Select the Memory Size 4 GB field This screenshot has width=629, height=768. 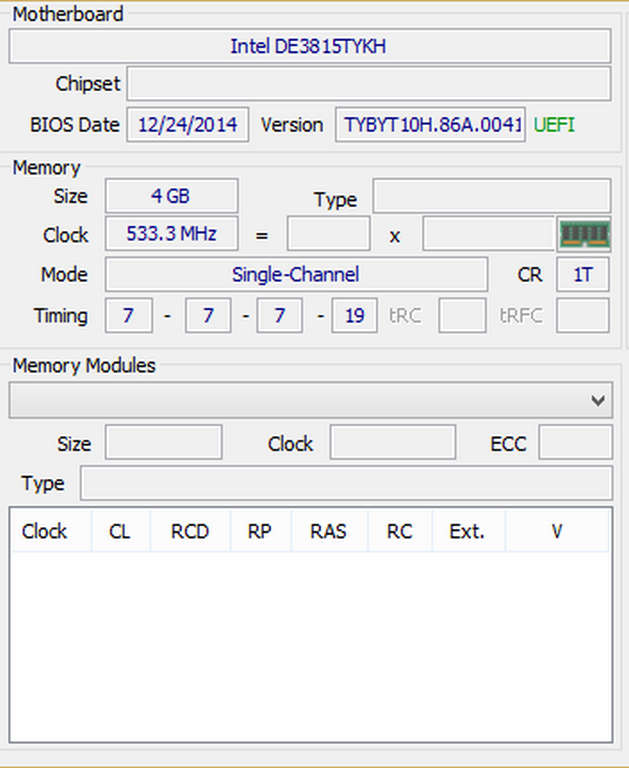[171, 196]
